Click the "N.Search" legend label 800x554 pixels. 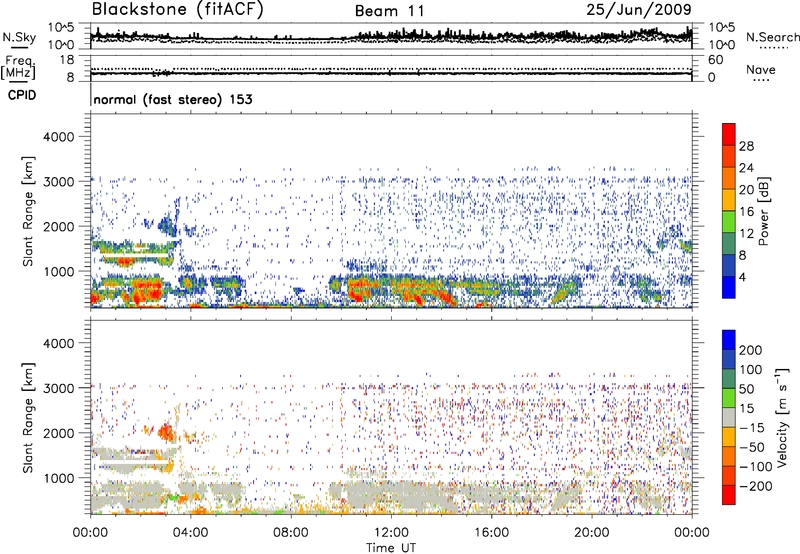772,37
